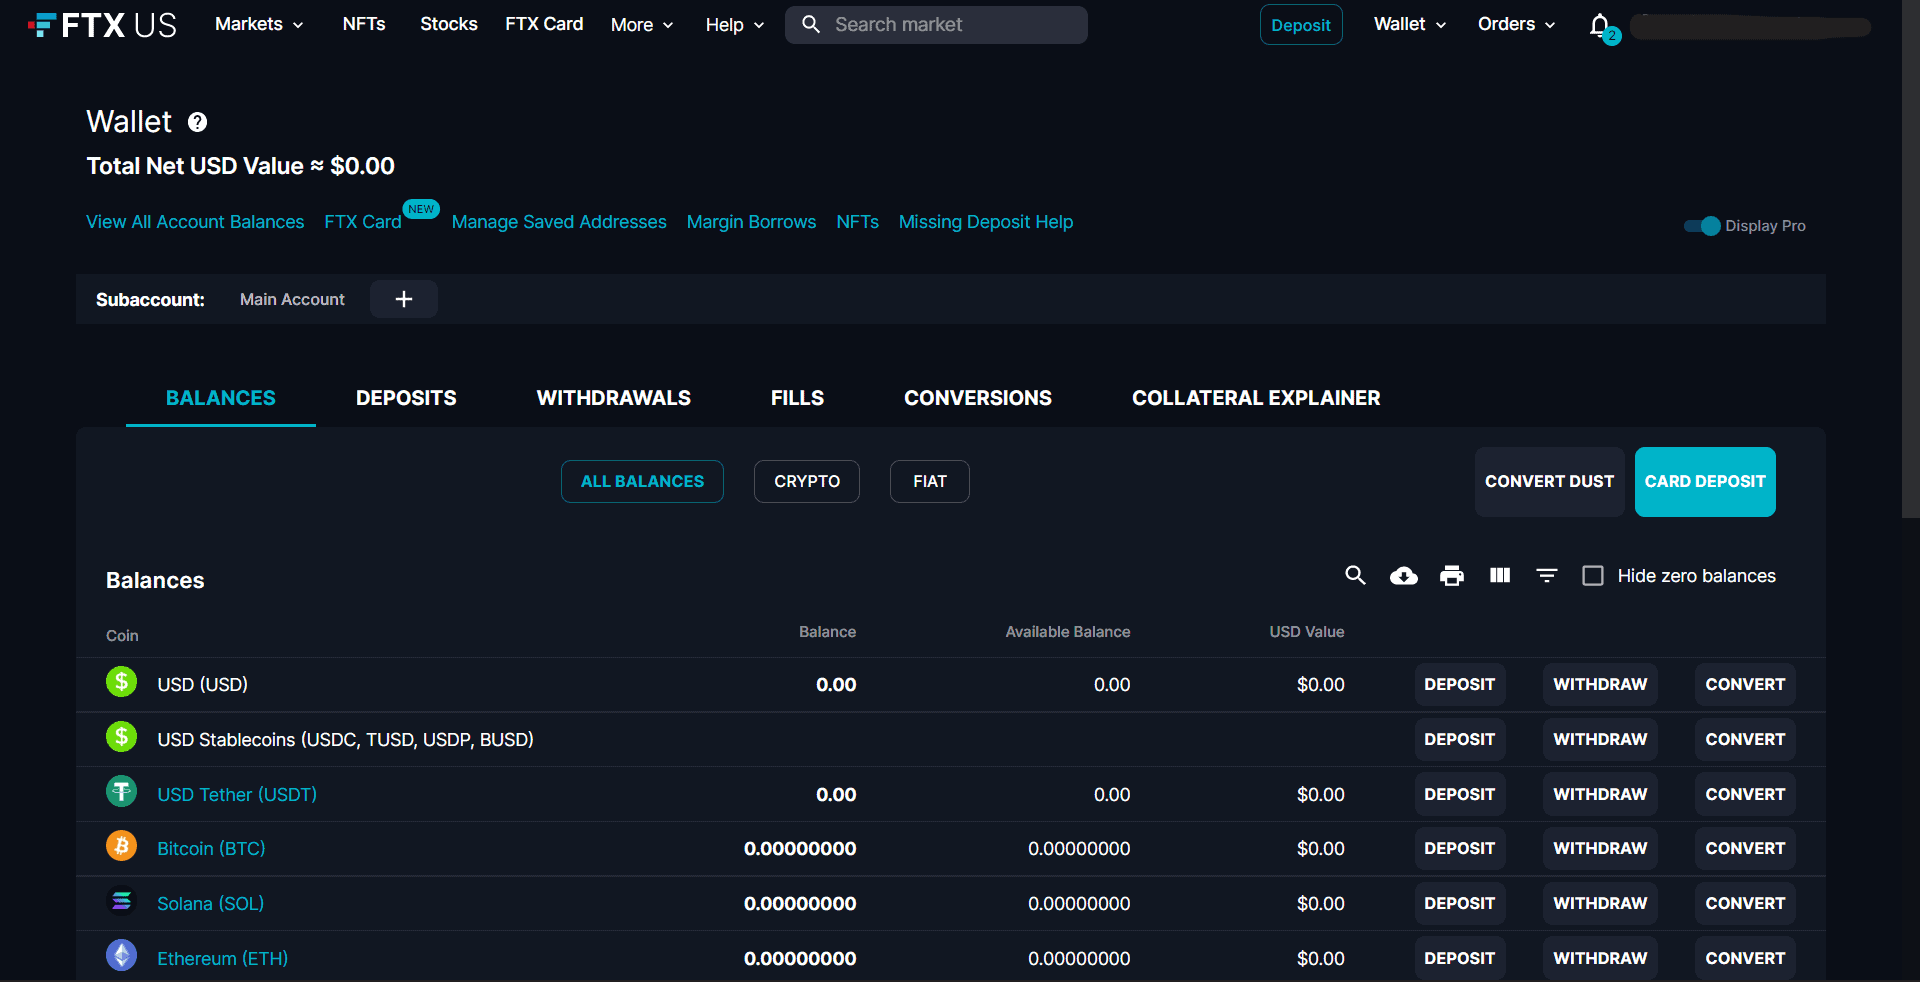Viewport: 1920px width, 982px height.
Task: Switch to the Collateral Explainer tab
Action: 1256,398
